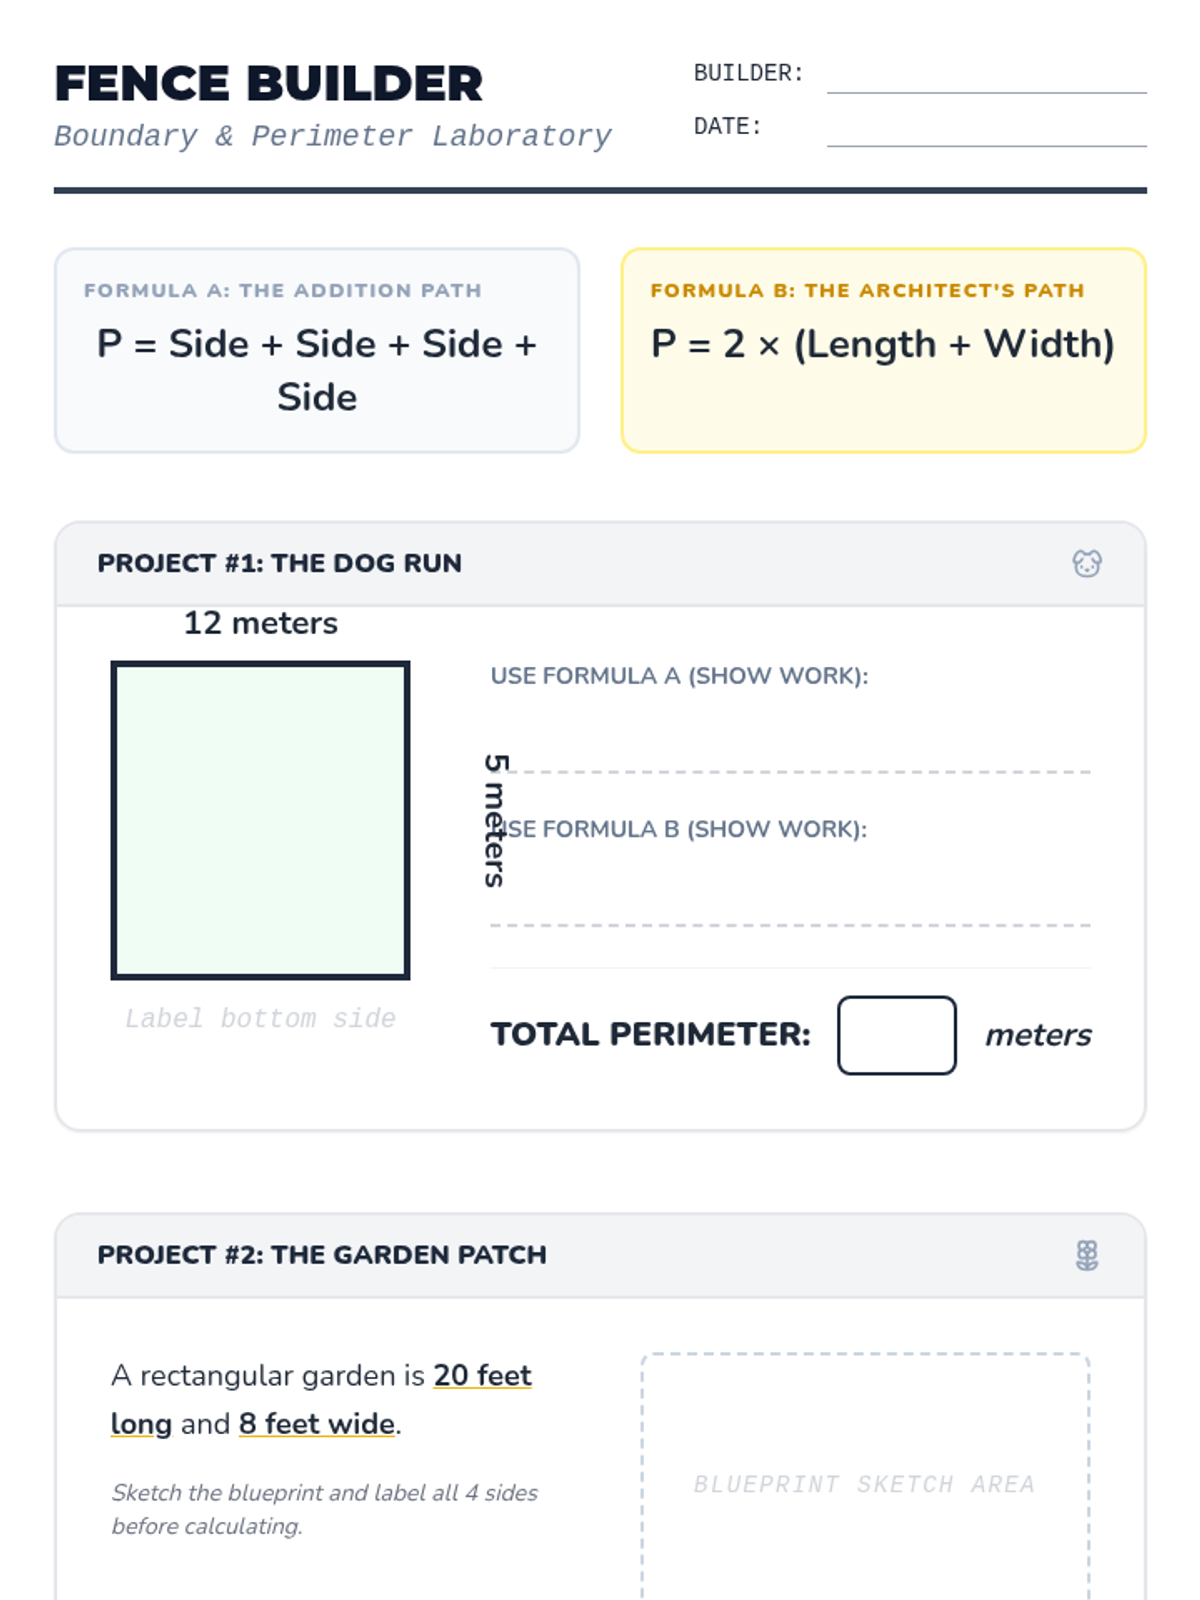The width and height of the screenshot is (1200, 1600).
Task: Click the Formula A show-work line
Action: pos(790,750)
